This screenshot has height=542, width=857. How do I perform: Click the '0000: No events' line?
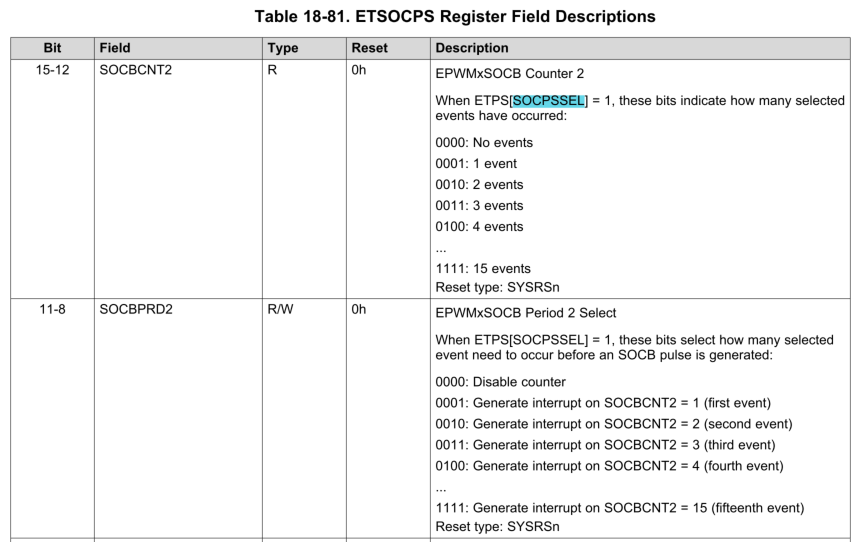pyautogui.click(x=484, y=142)
